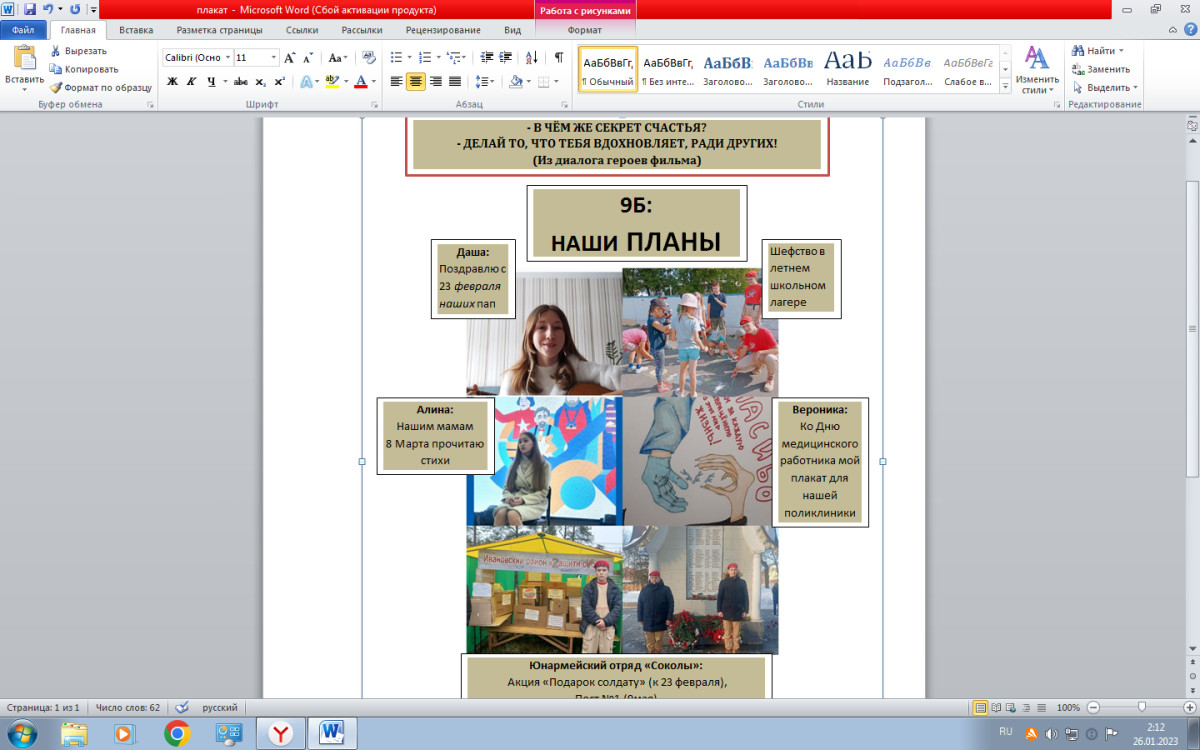
Task: Expand the numbered list dropdown arrow
Action: [441, 58]
